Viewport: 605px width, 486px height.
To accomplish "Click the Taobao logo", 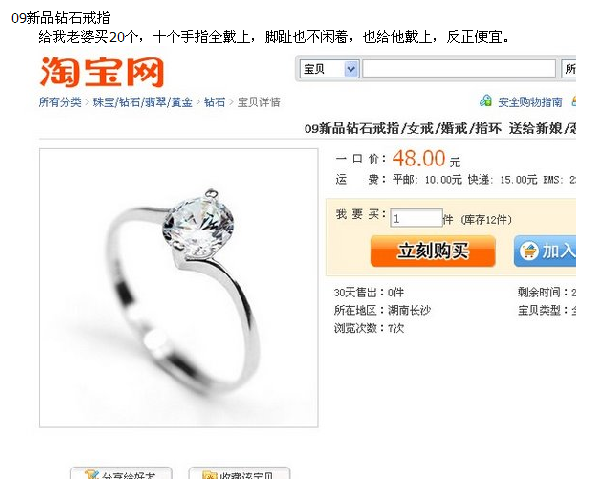I will pos(102,72).
